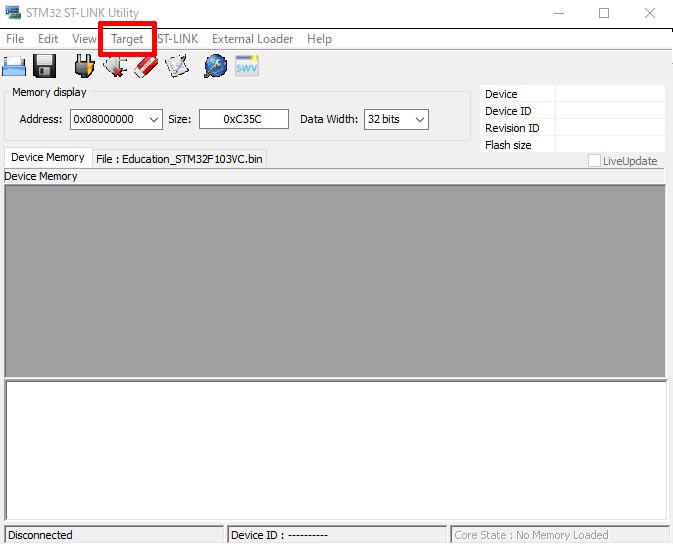Open the Target menu
The image size is (673, 544).
127,39
